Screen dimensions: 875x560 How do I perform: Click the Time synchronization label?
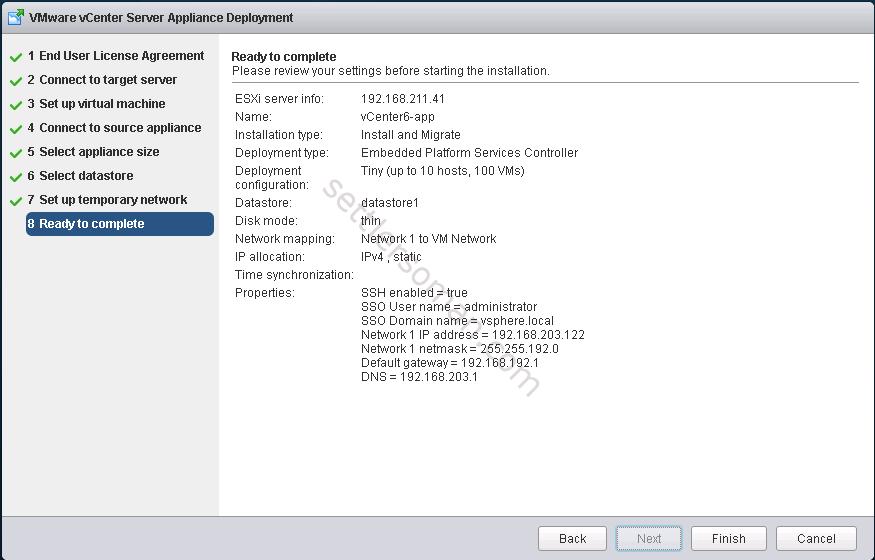294,274
